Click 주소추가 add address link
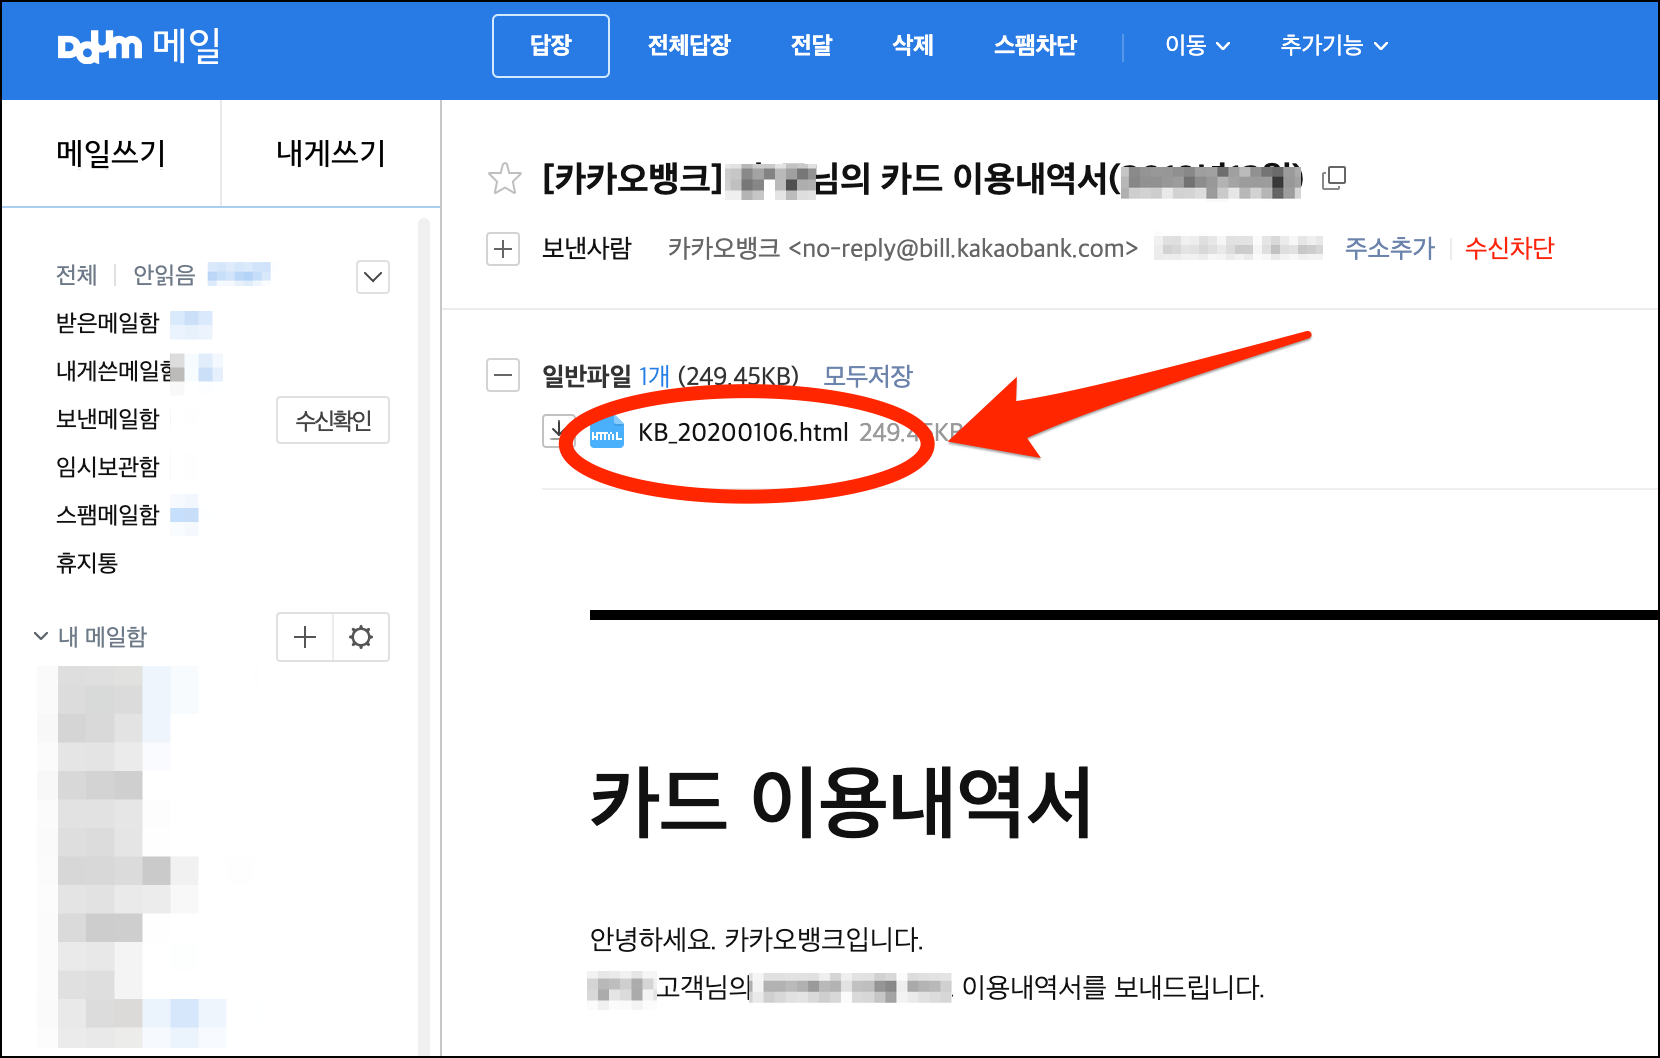Viewport: 1660px width, 1058px height. [1390, 248]
